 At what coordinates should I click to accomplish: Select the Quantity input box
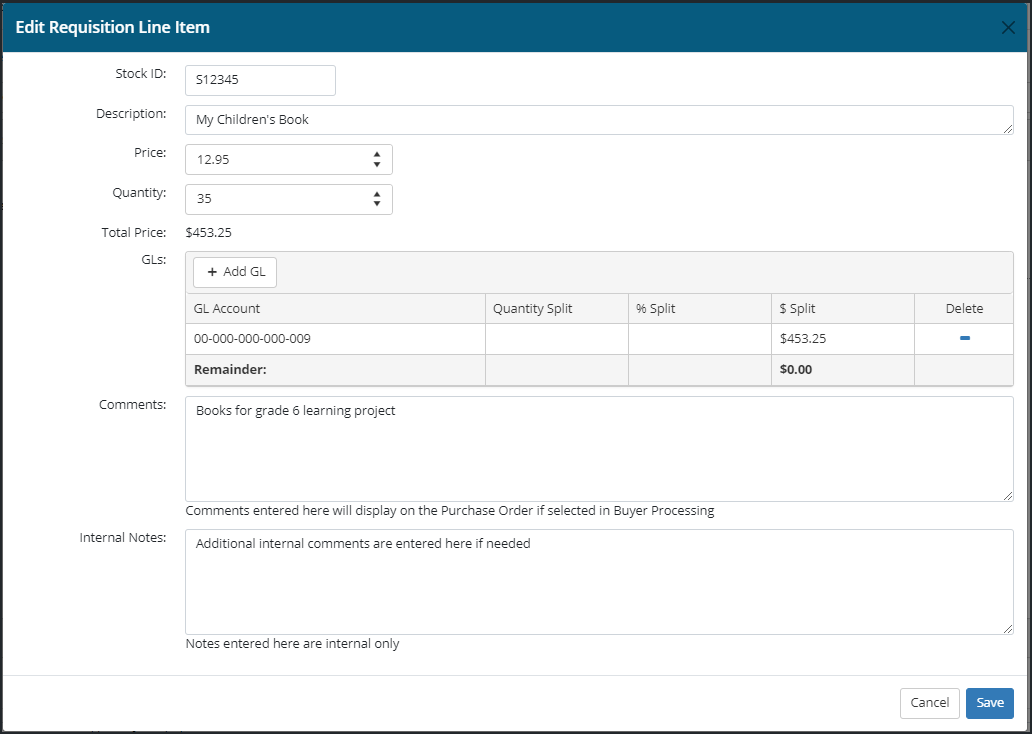(x=275, y=199)
